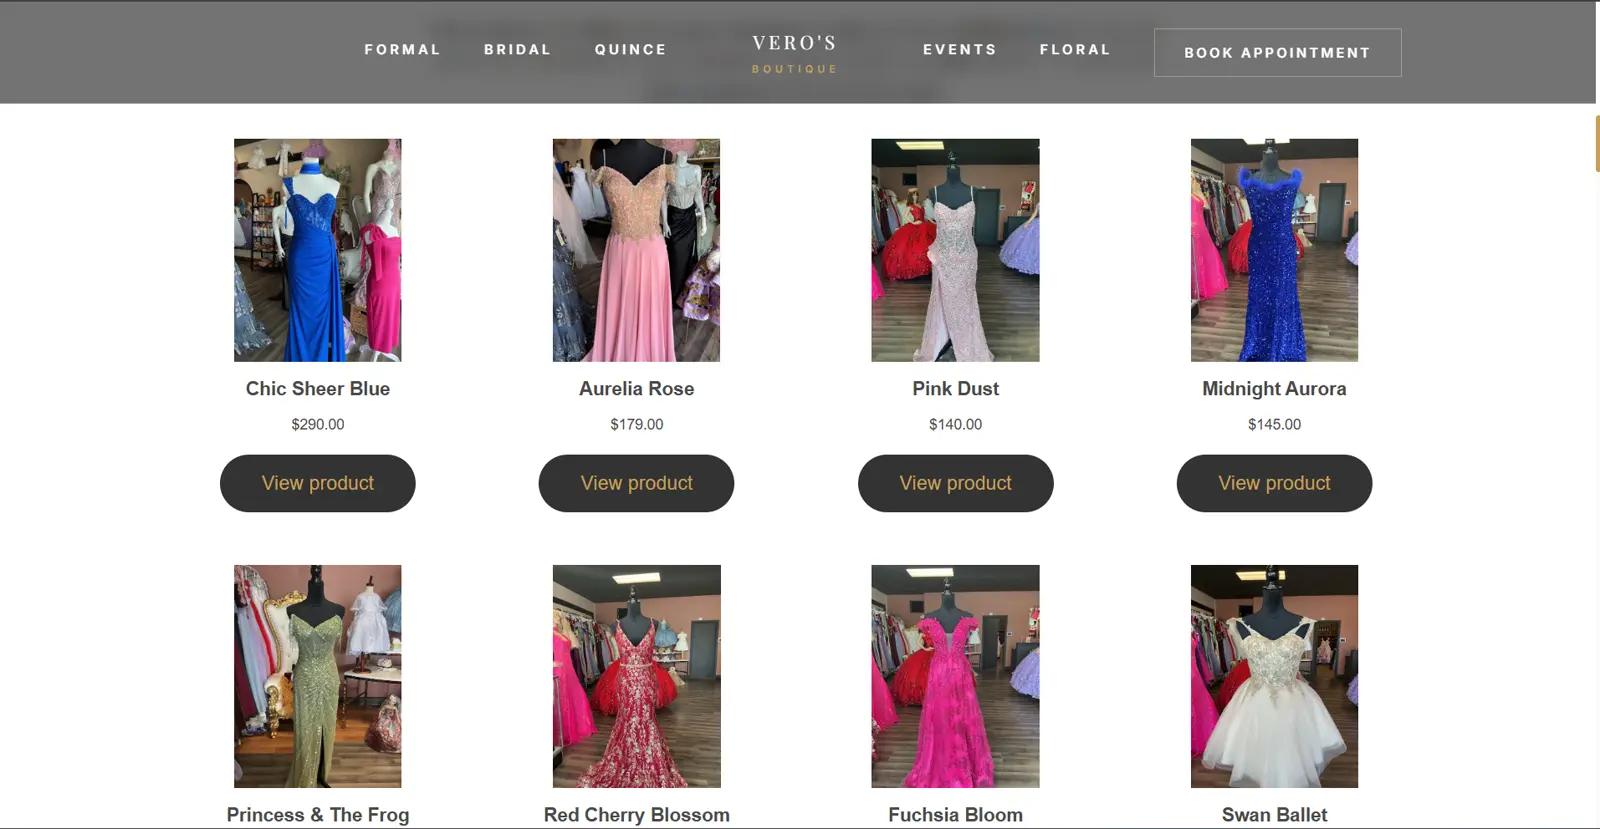Open the Aurelia Rose dress photo
1600x829 pixels.
(636, 250)
